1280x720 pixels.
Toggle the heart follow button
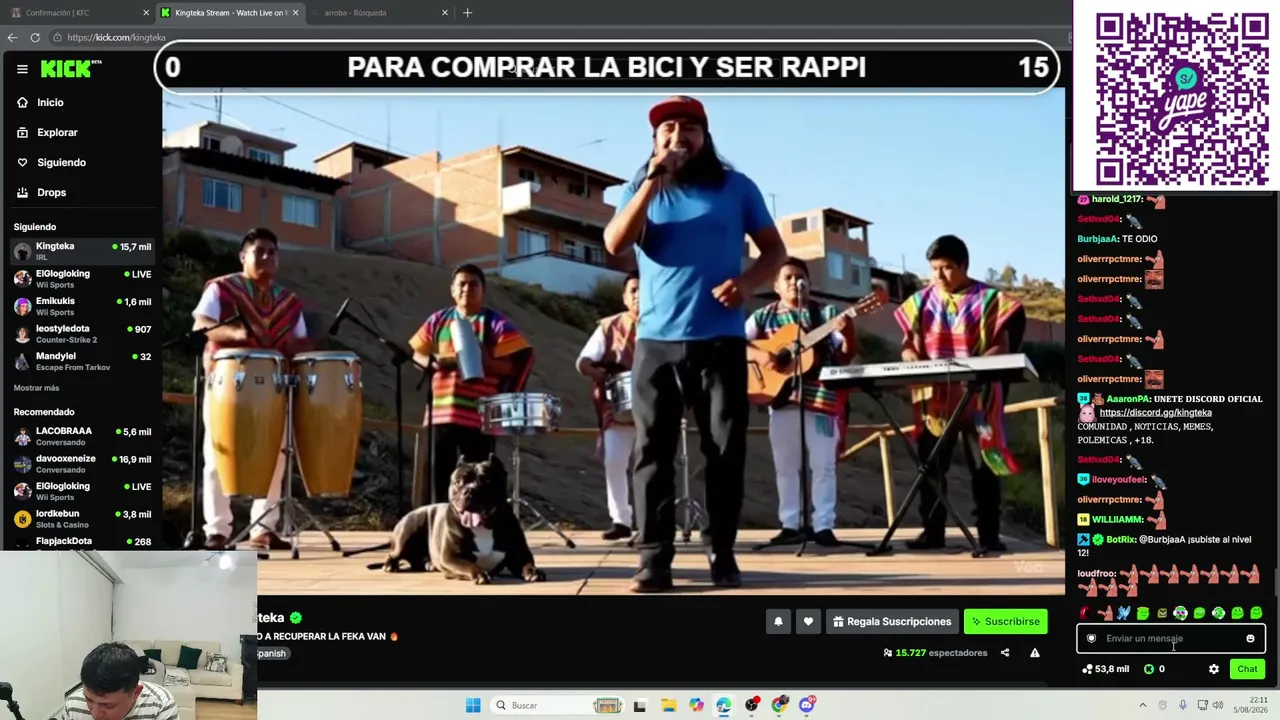808,621
